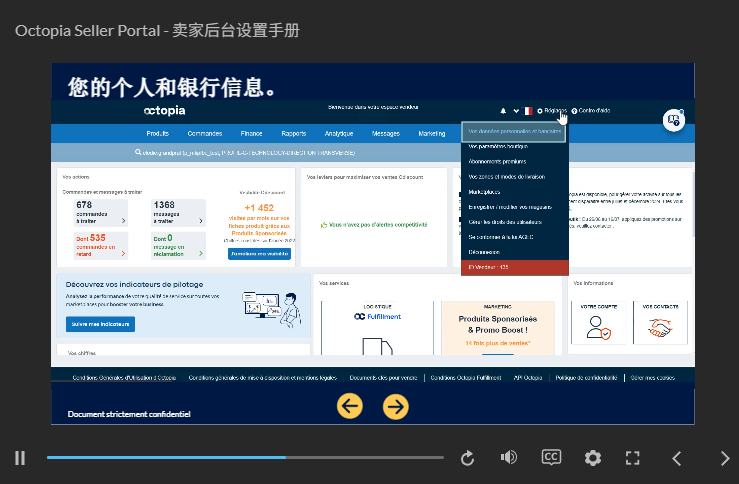Click the green thumbs-up alert icon
Screen dimensions: 739x484
[x=324, y=225]
